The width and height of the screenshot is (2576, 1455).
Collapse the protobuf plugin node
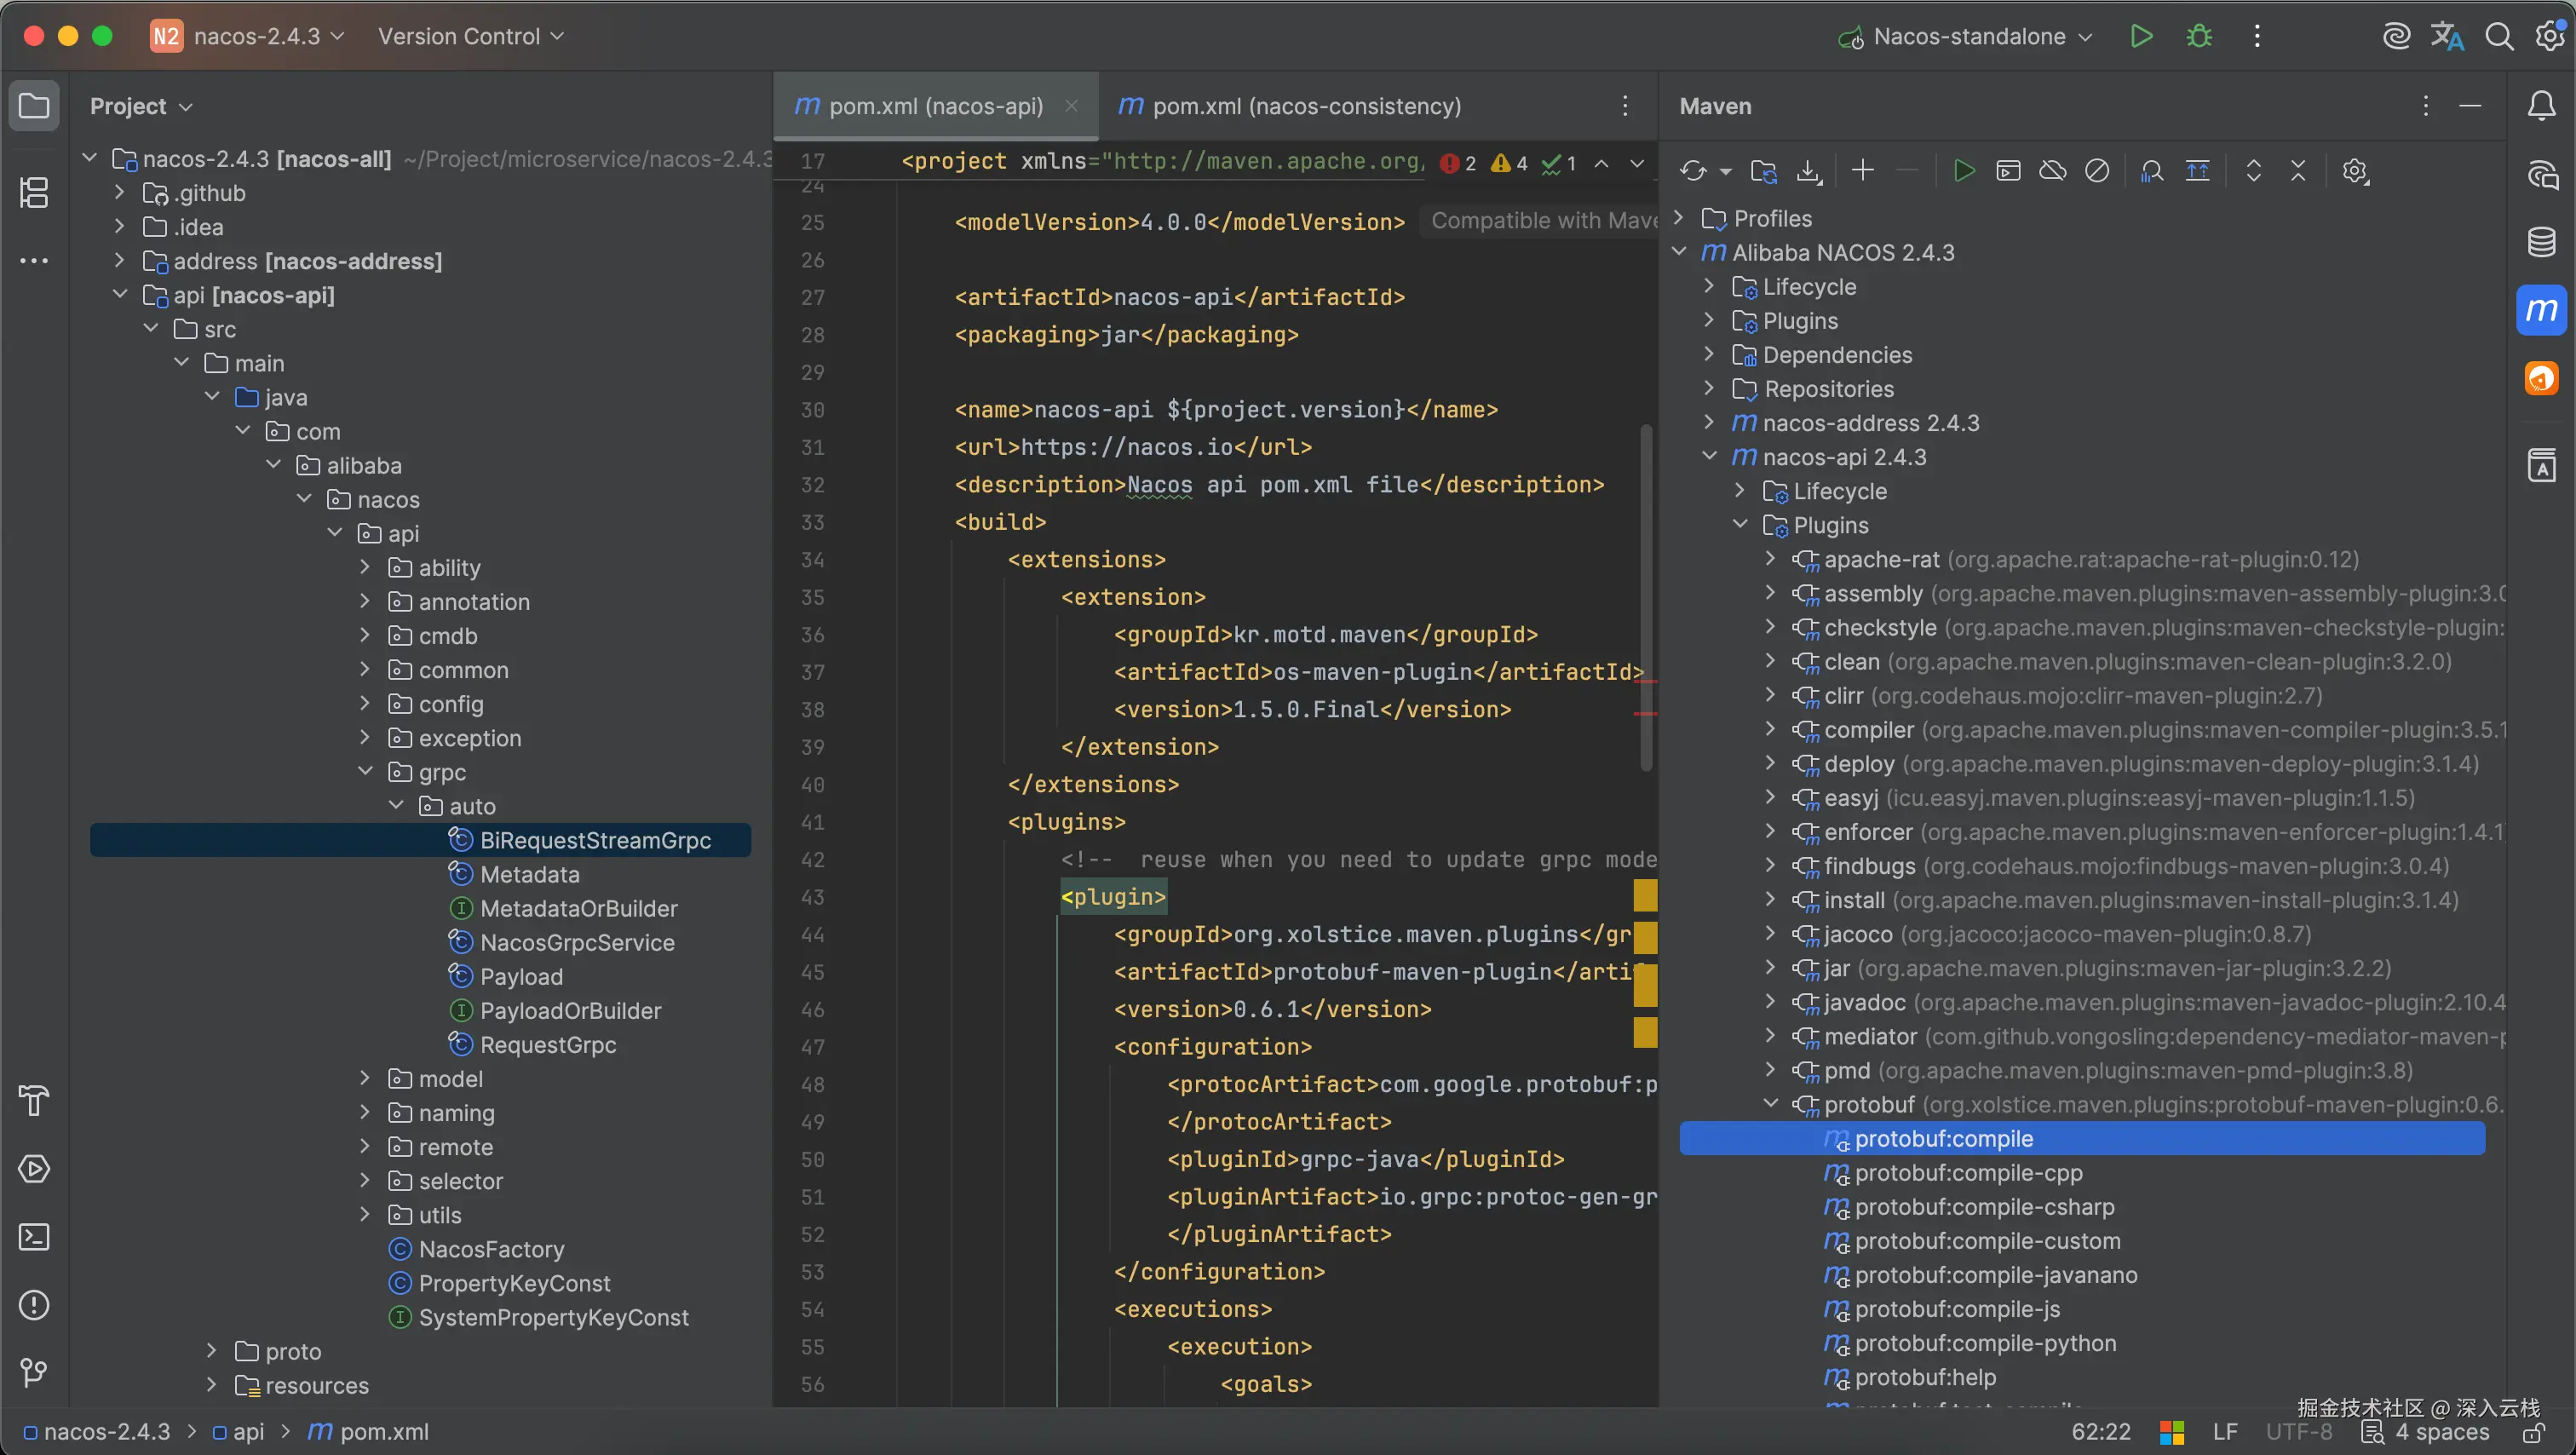tap(1771, 1103)
